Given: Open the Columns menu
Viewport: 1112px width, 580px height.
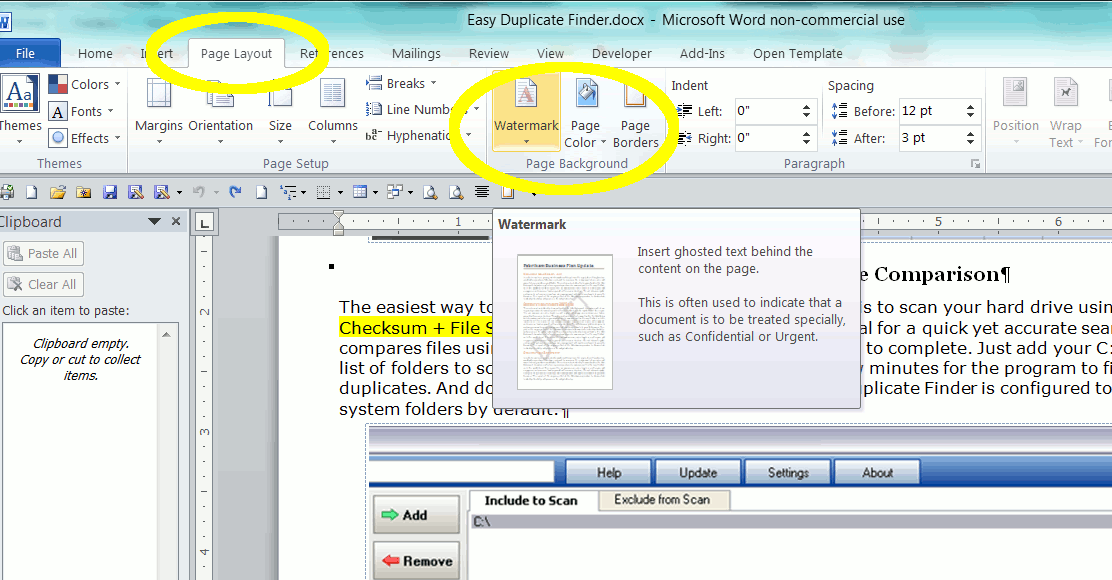Looking at the screenshot, I should 333,111.
